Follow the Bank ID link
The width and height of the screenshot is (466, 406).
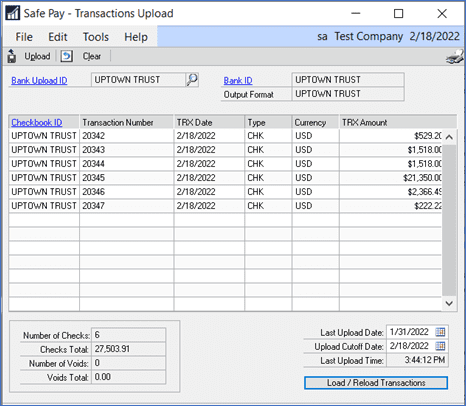[x=238, y=81]
